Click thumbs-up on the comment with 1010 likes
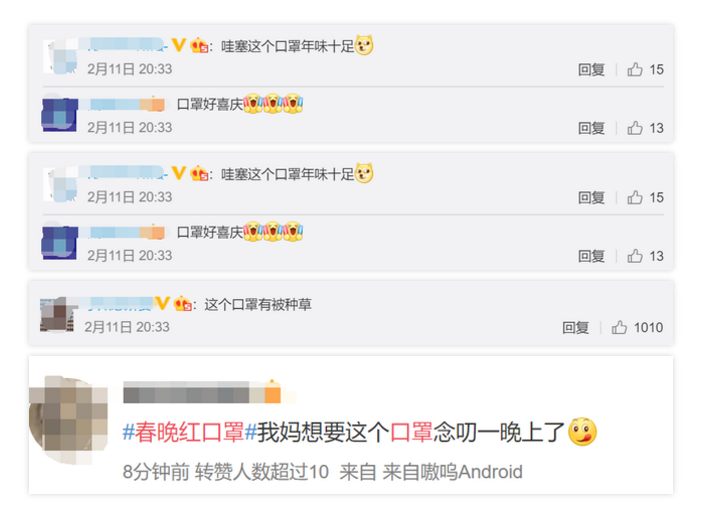This screenshot has height=512, width=703. [x=619, y=327]
